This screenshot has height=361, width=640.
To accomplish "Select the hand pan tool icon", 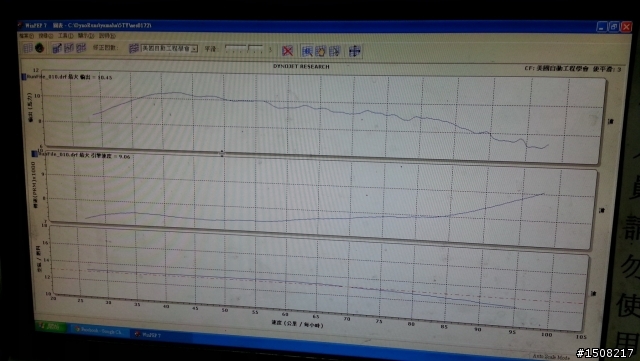I will [x=320, y=51].
